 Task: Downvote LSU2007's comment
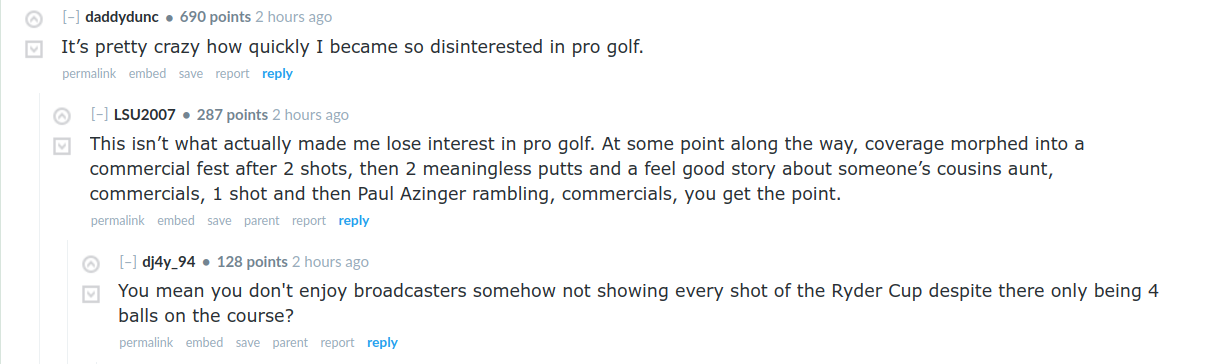[x=61, y=147]
